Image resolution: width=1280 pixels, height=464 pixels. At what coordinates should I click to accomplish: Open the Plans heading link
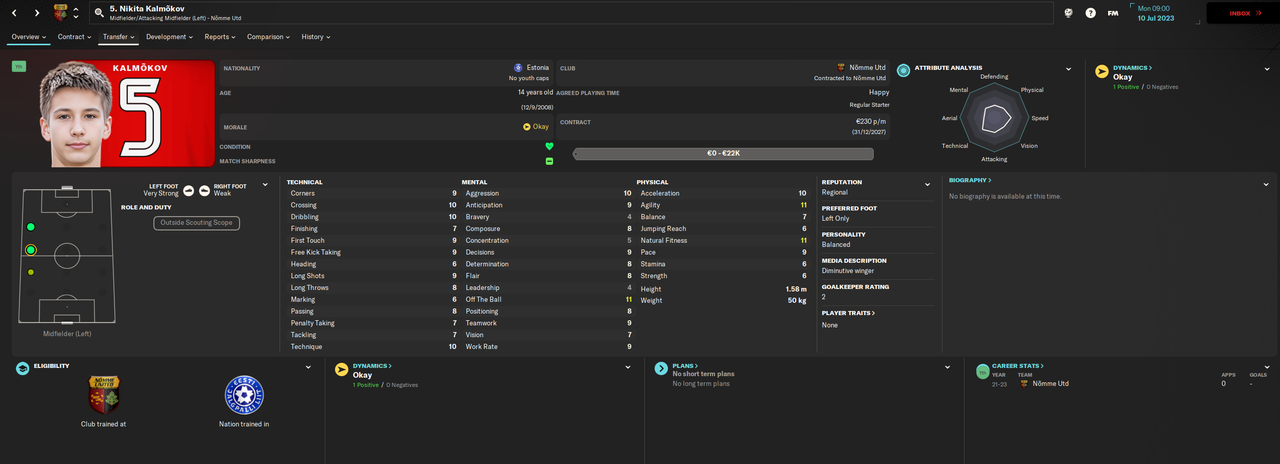684,366
